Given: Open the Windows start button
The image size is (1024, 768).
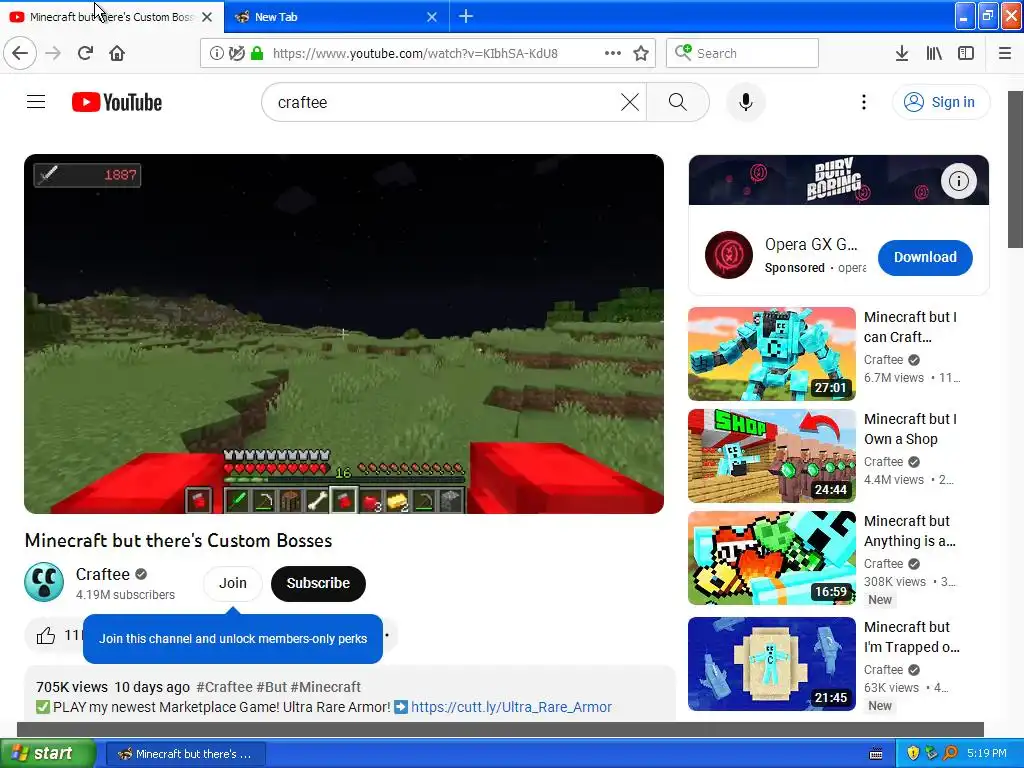Looking at the screenshot, I should [48, 753].
